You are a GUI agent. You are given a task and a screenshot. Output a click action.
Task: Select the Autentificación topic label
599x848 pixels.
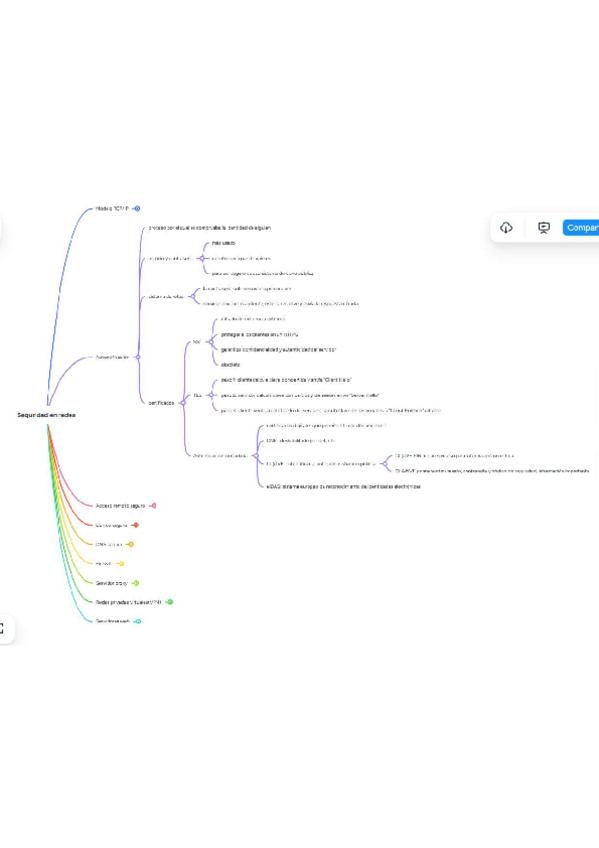112,357
